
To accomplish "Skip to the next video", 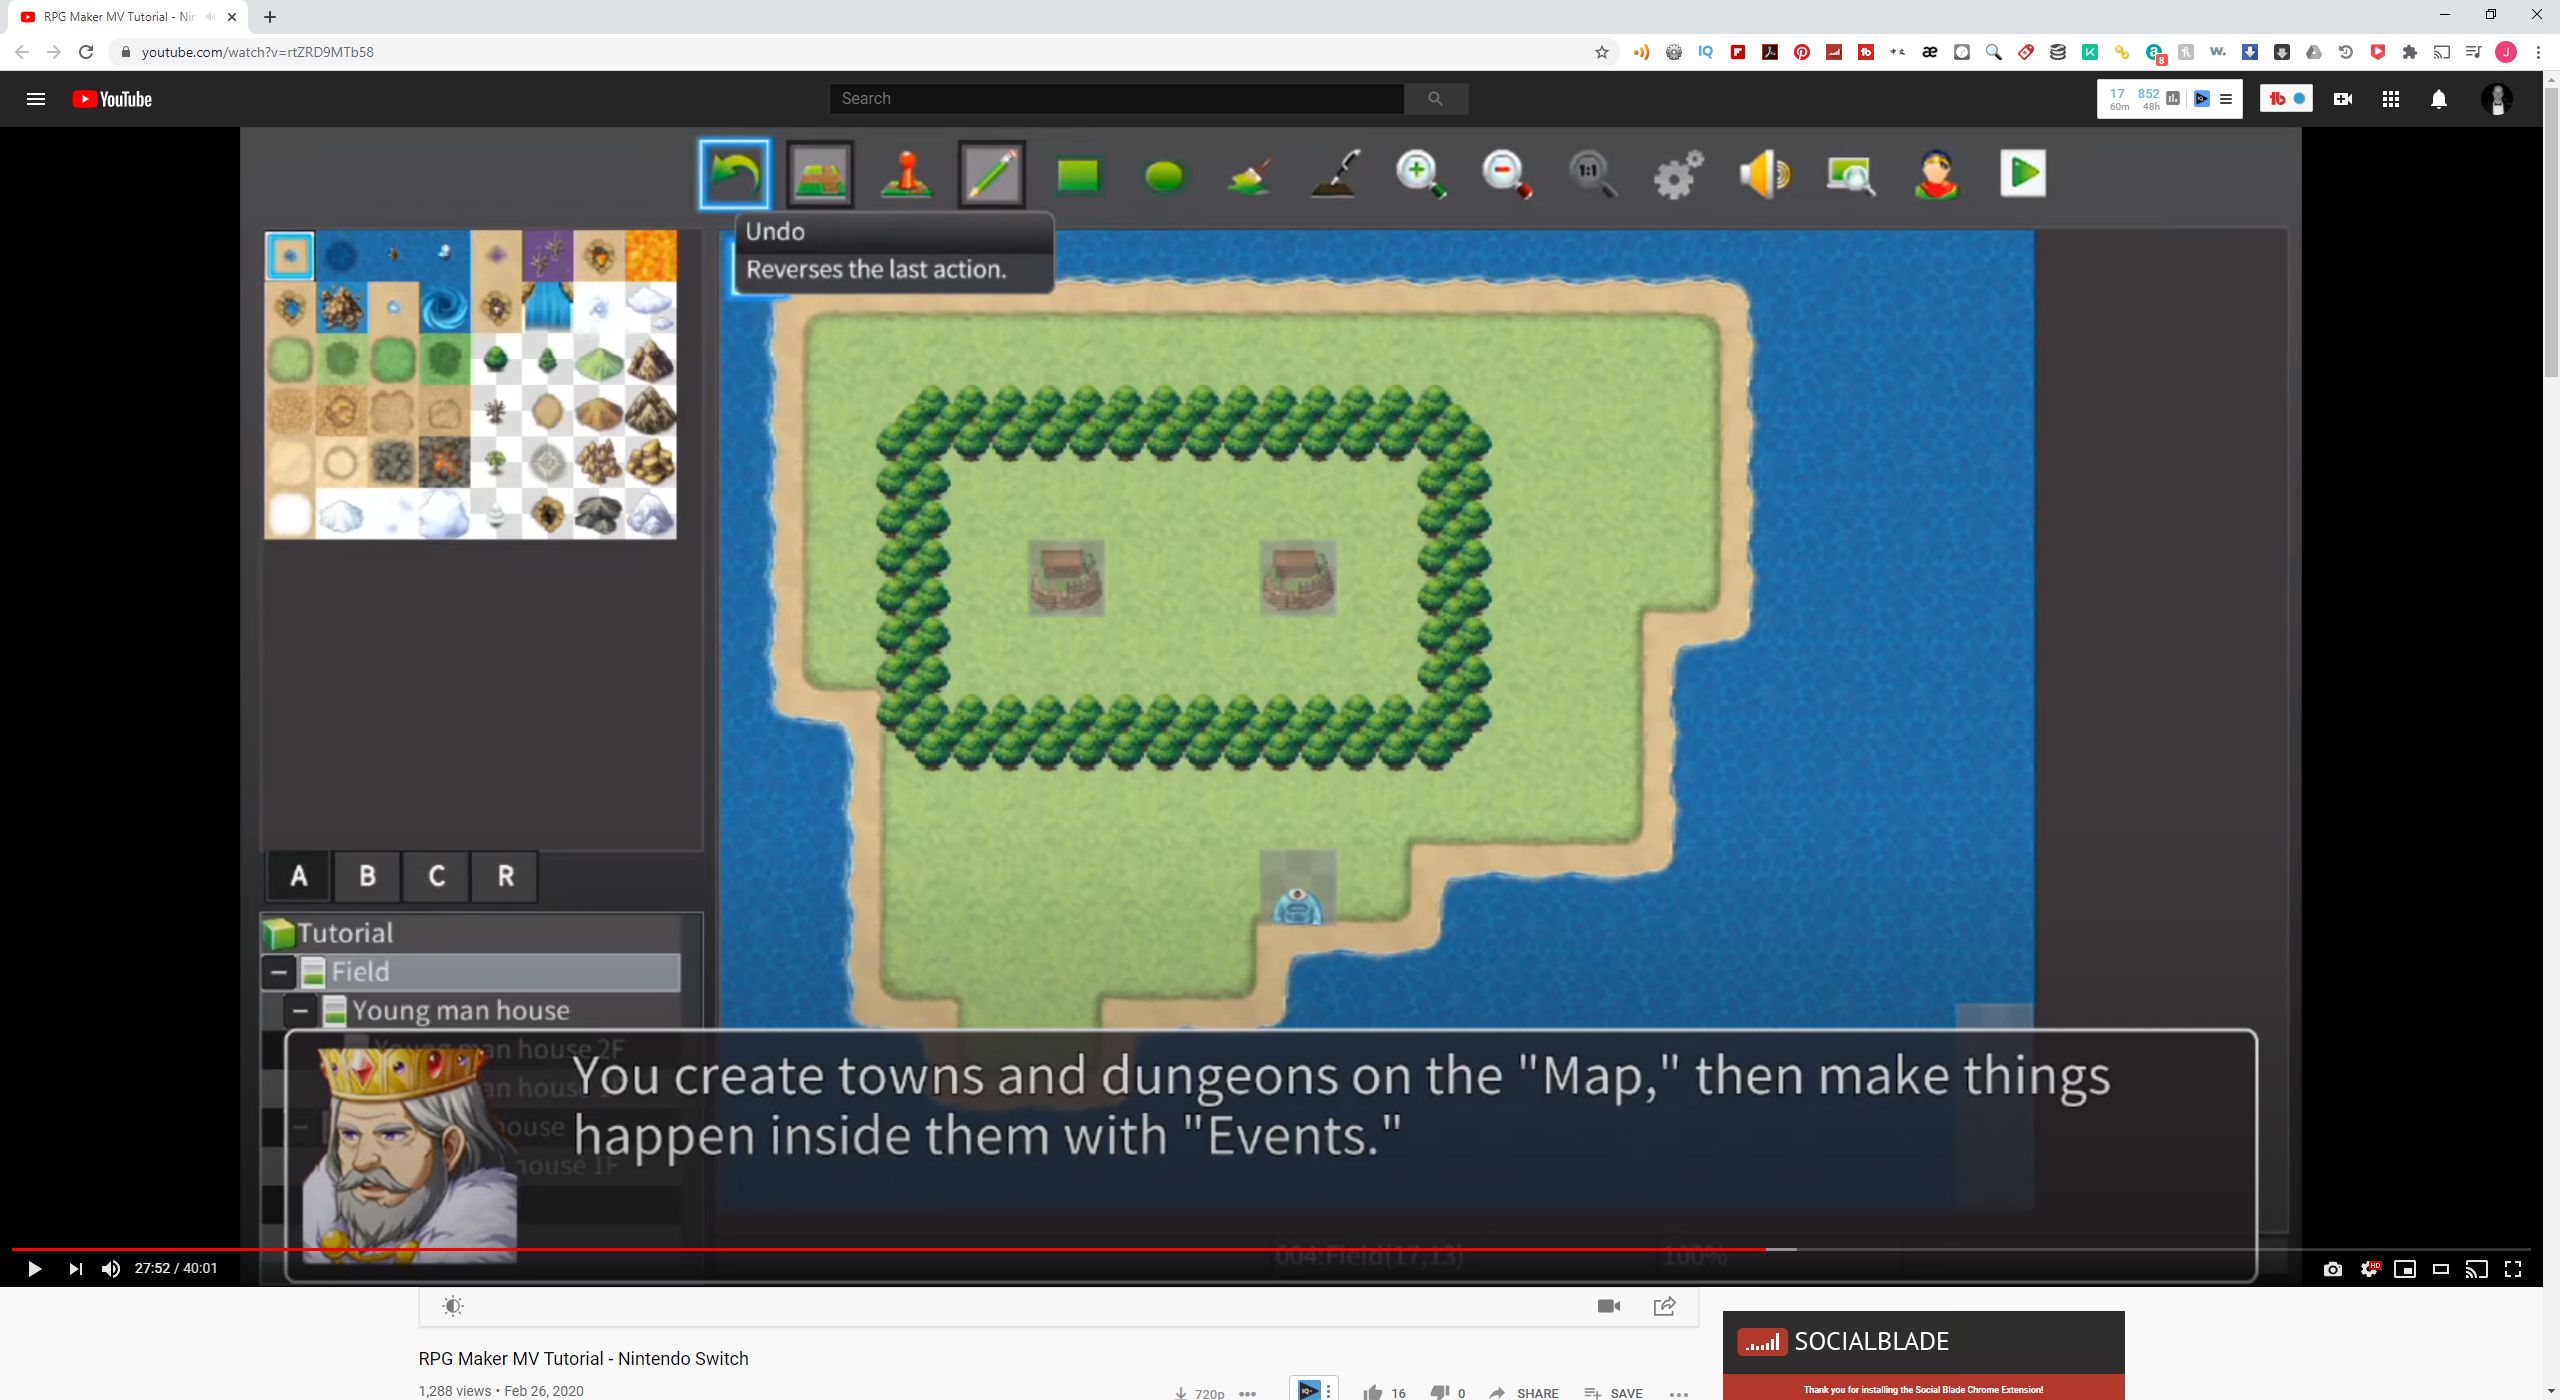I will (x=76, y=1269).
